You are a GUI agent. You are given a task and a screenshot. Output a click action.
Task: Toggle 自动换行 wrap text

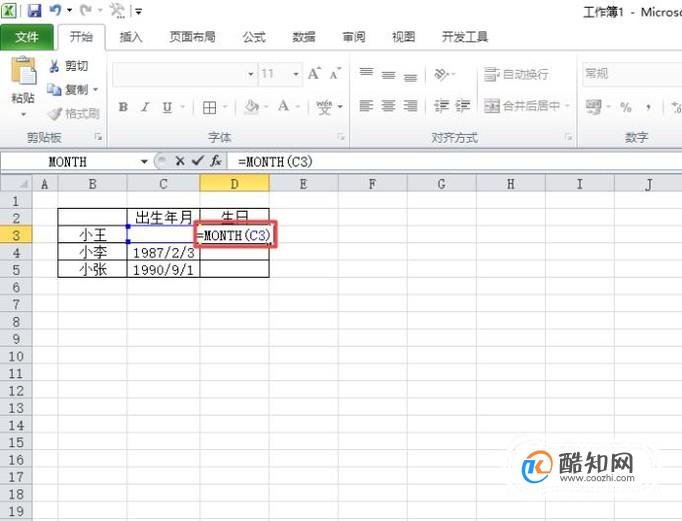point(516,74)
